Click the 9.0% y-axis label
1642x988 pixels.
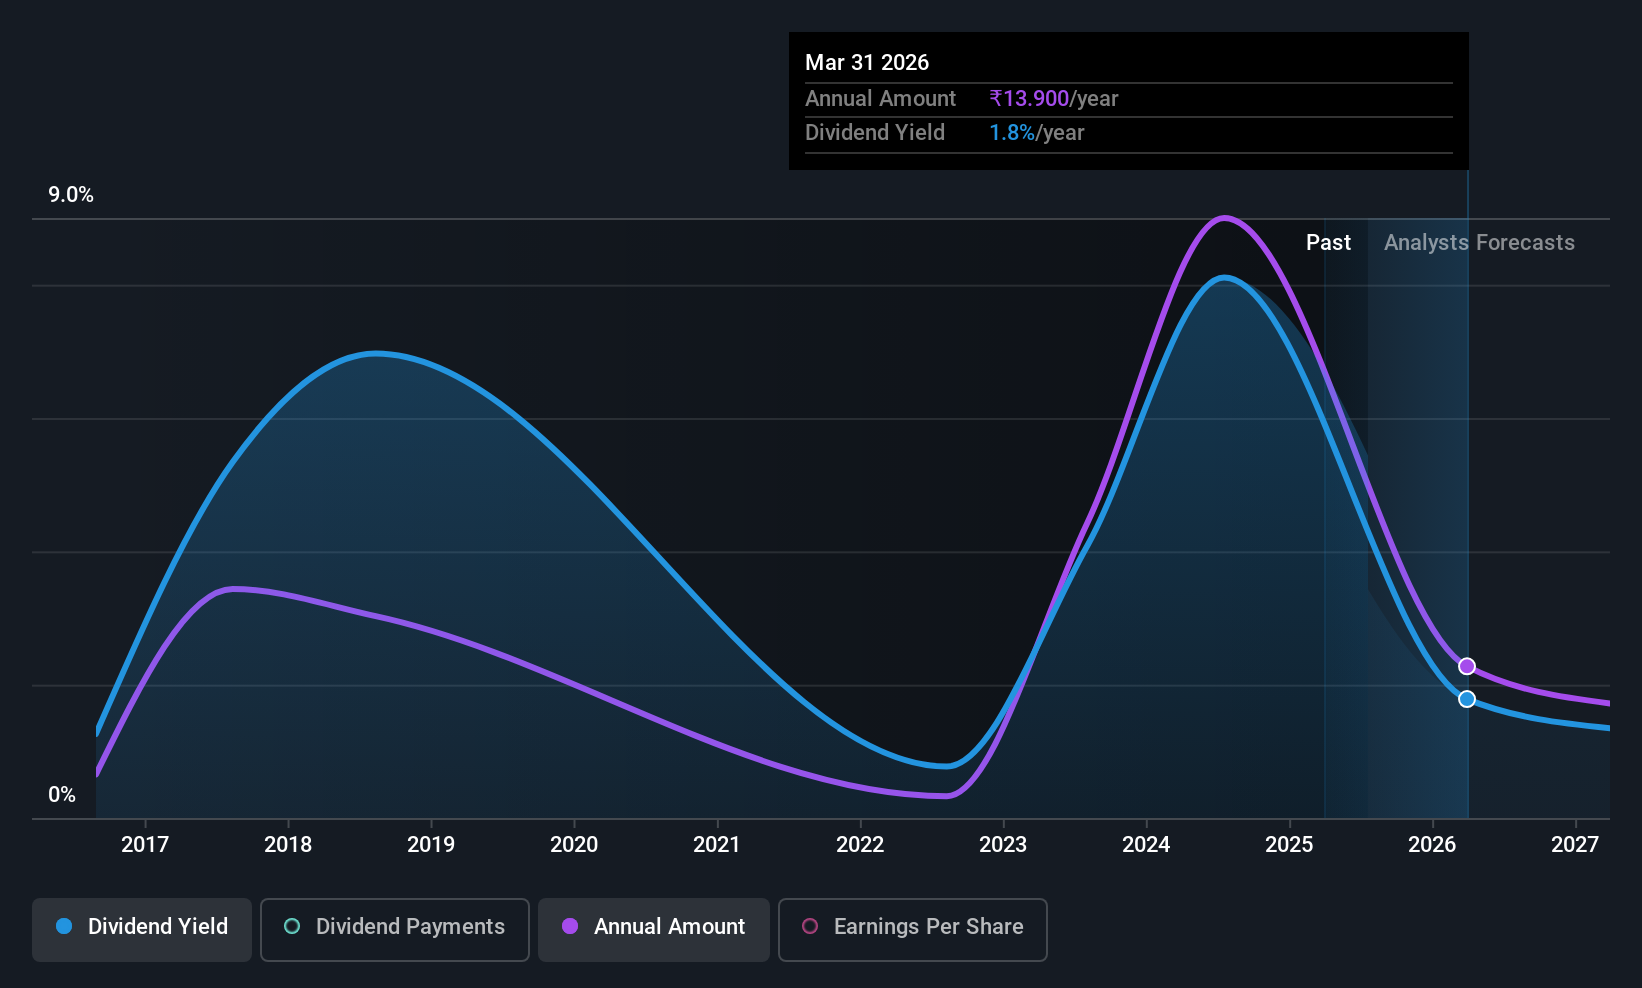coord(71,195)
